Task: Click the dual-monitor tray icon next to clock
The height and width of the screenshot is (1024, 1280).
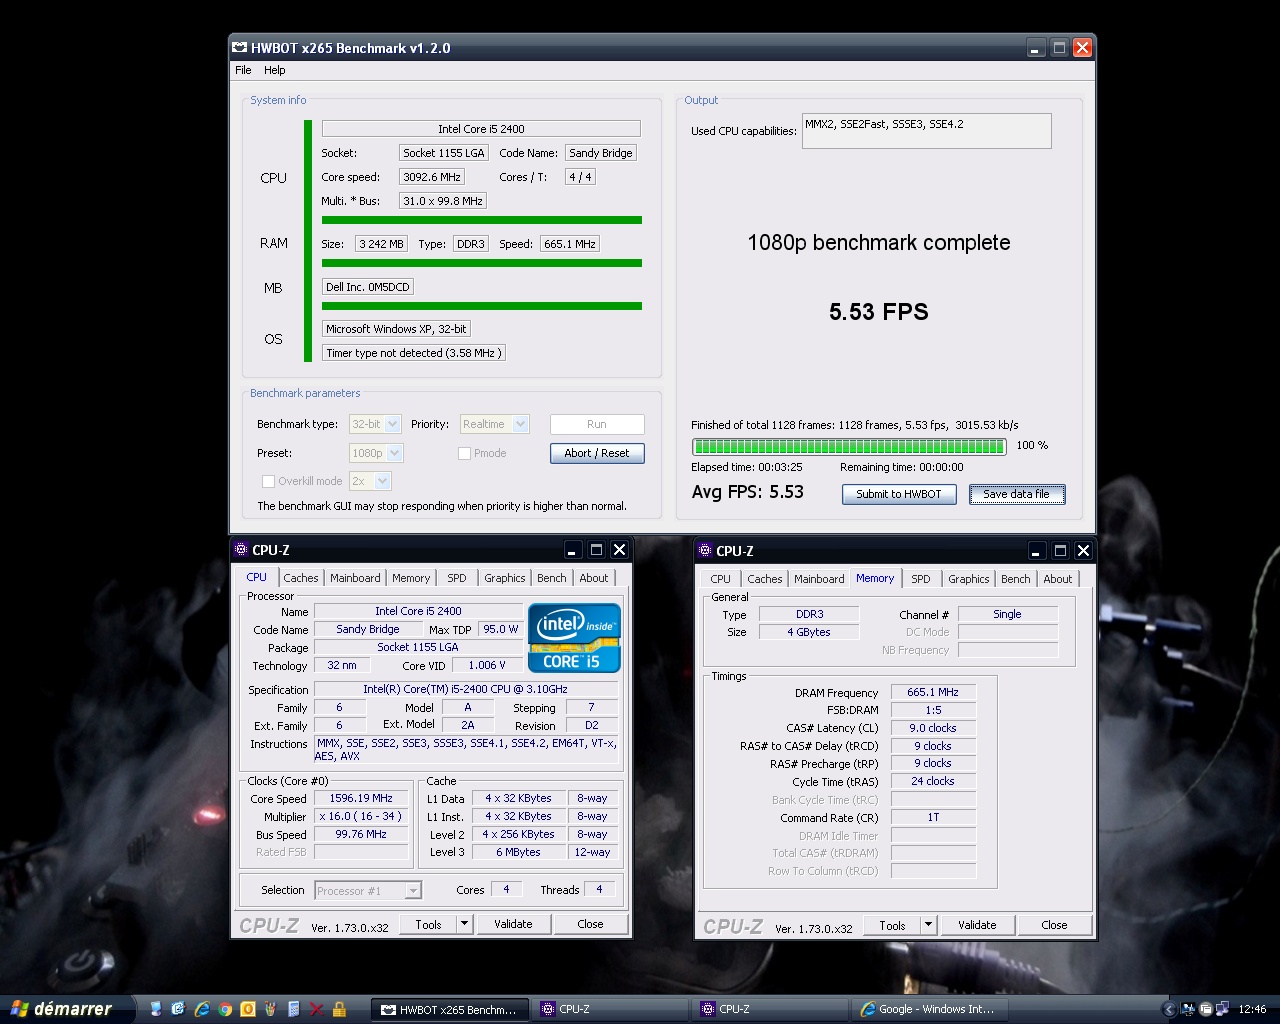Action: point(1222,1009)
